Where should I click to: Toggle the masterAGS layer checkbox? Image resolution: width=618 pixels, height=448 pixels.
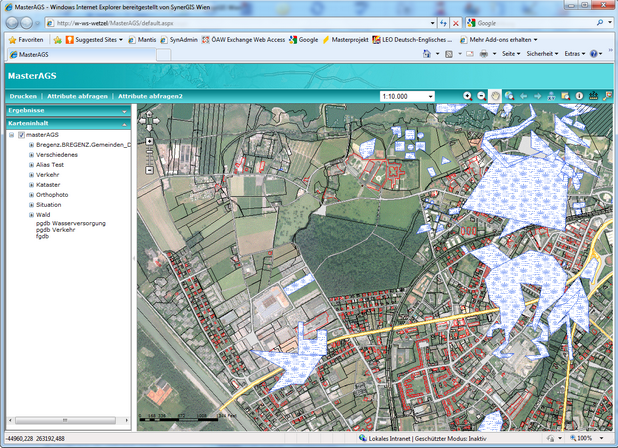tap(22, 135)
